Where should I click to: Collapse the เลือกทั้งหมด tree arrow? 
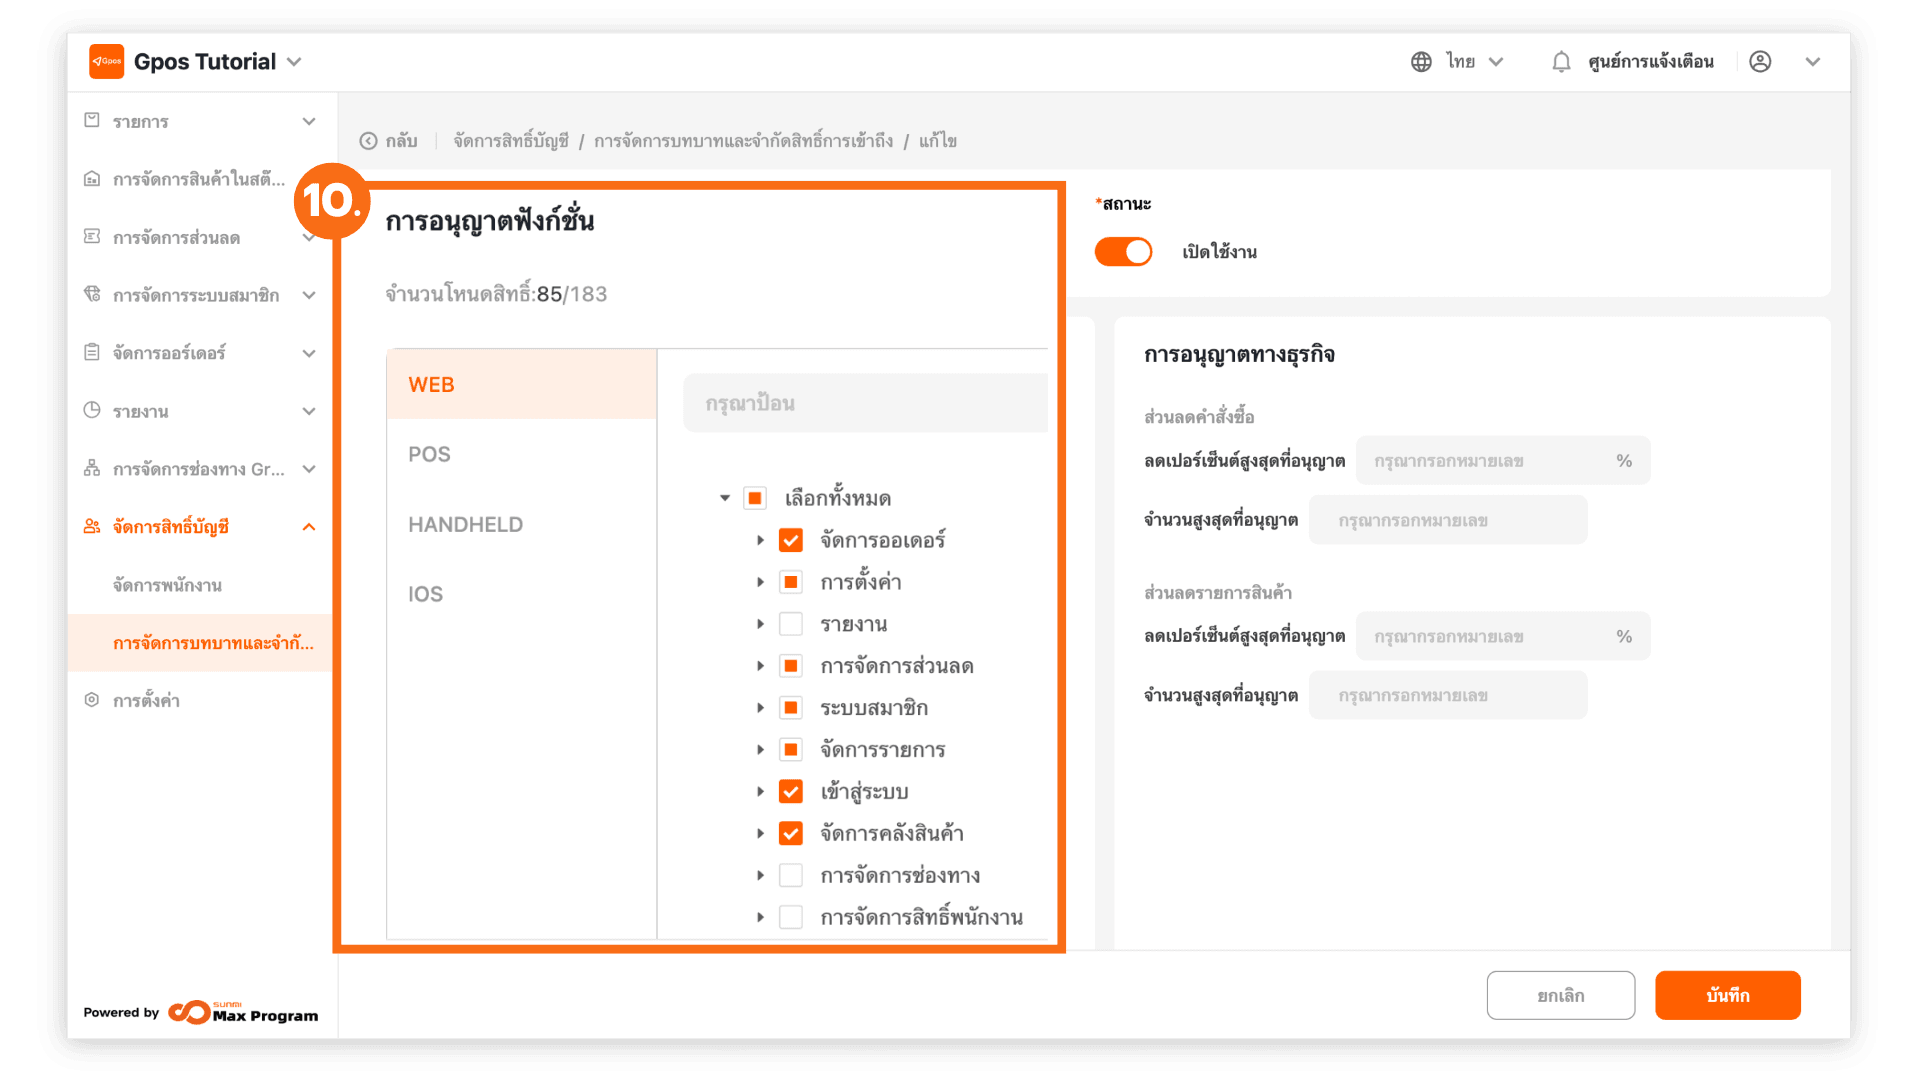point(725,498)
